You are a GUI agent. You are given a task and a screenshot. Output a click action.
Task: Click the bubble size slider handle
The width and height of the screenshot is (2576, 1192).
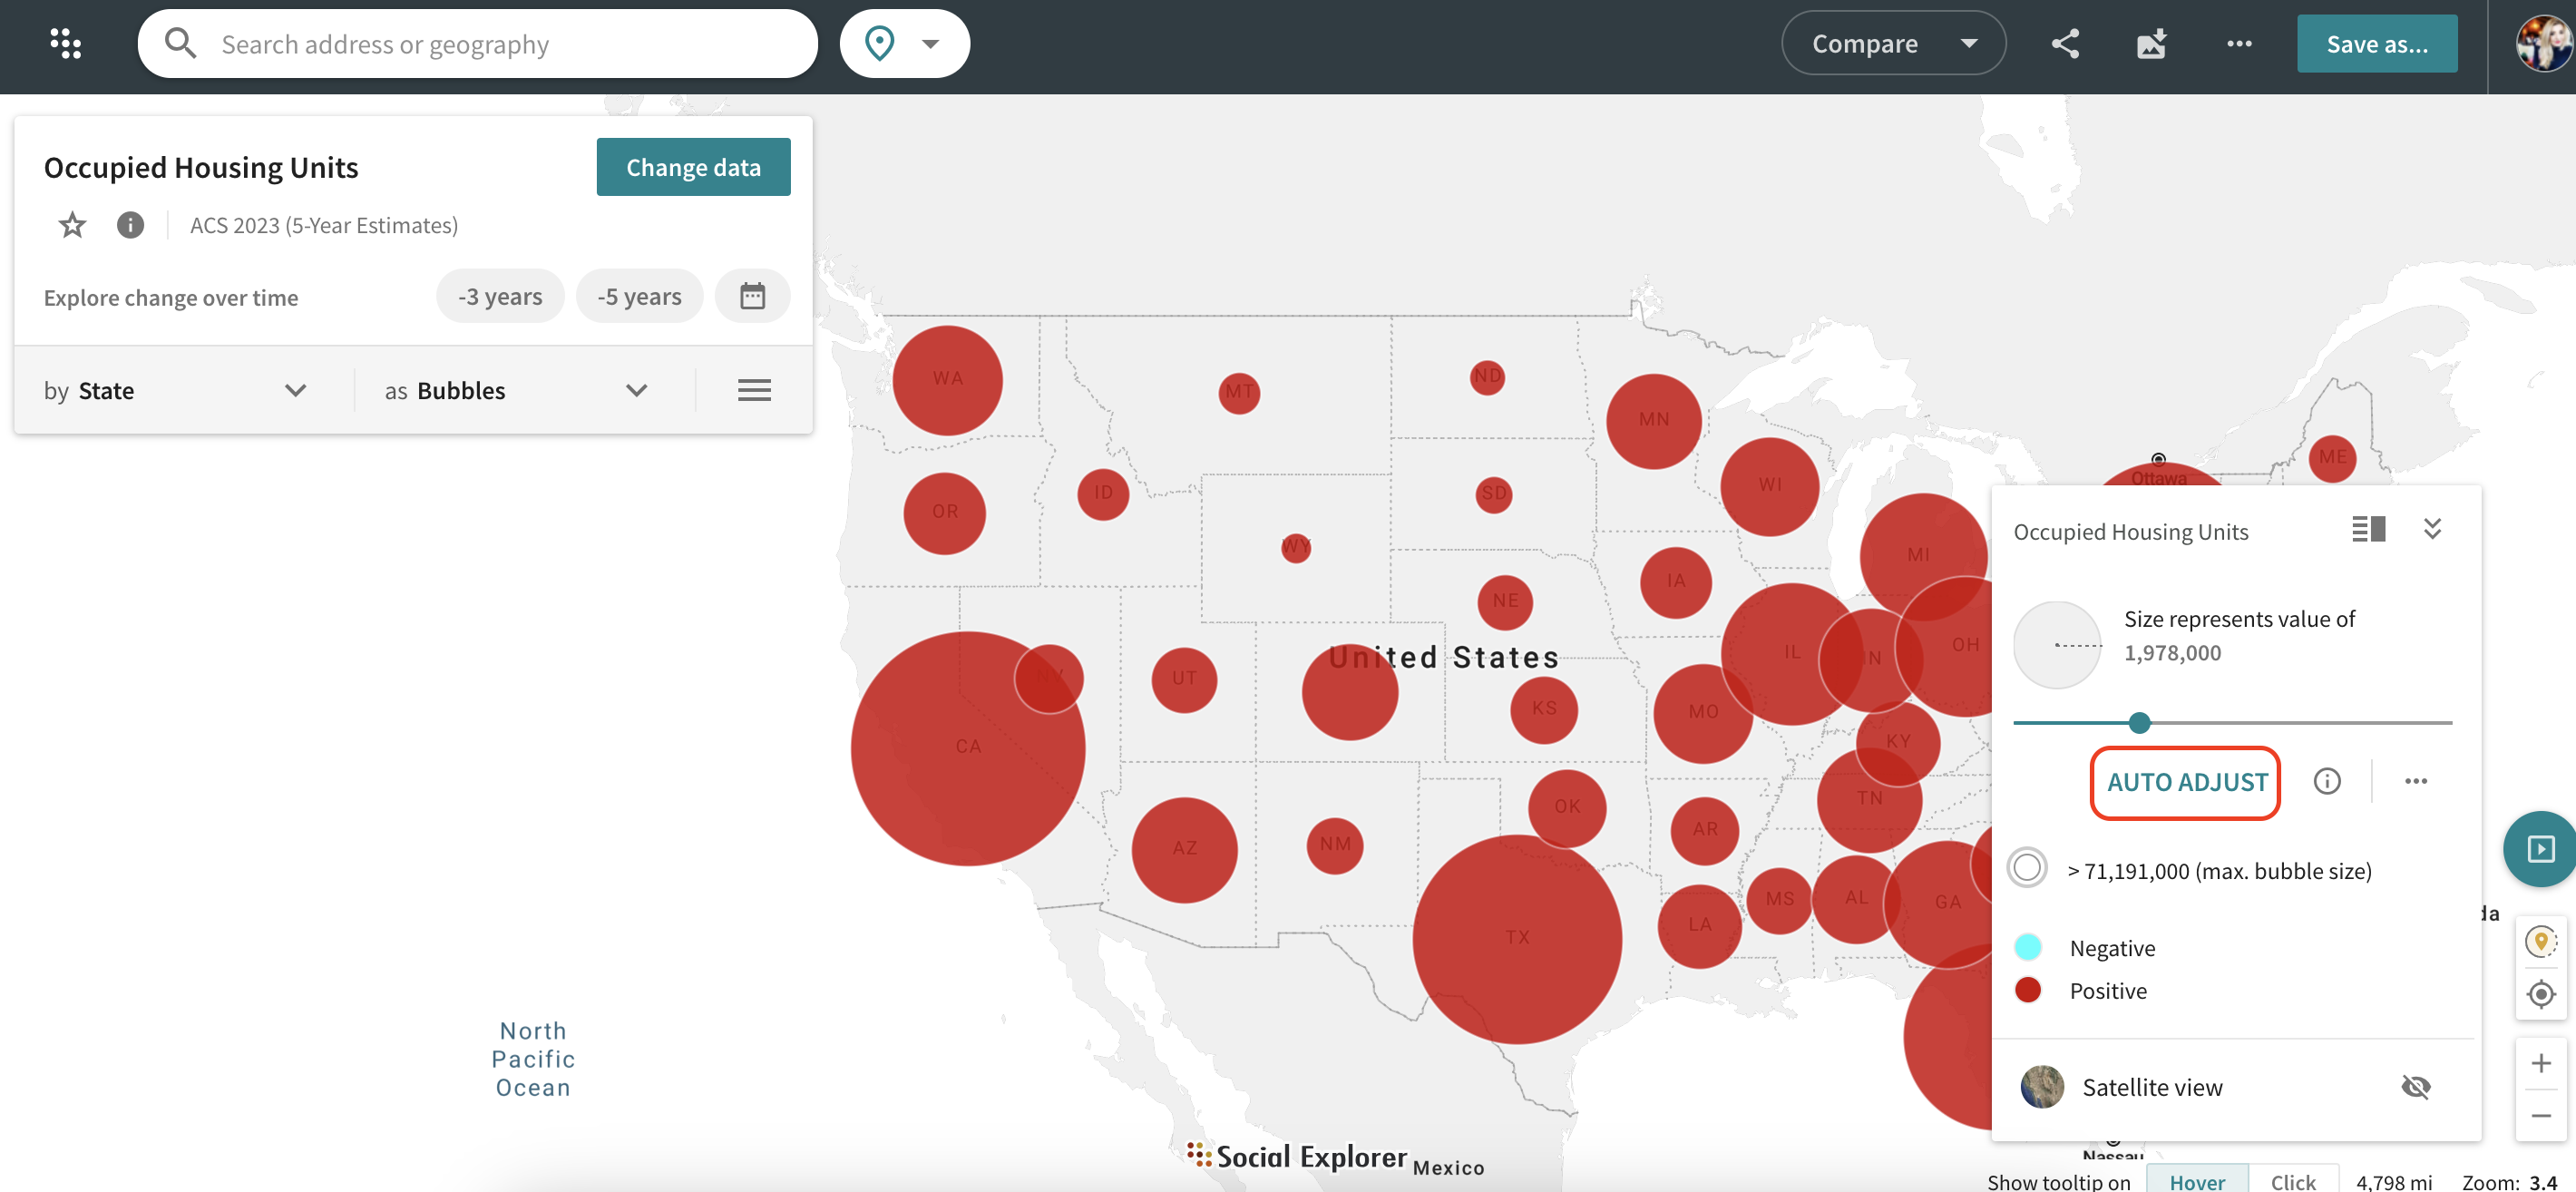(x=2139, y=722)
